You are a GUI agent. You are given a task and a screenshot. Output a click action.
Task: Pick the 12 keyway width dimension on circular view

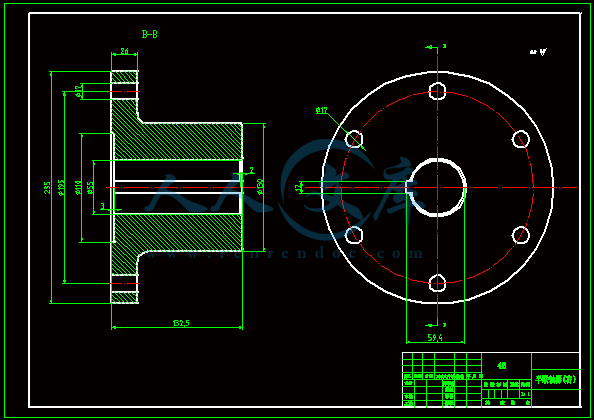click(x=298, y=187)
